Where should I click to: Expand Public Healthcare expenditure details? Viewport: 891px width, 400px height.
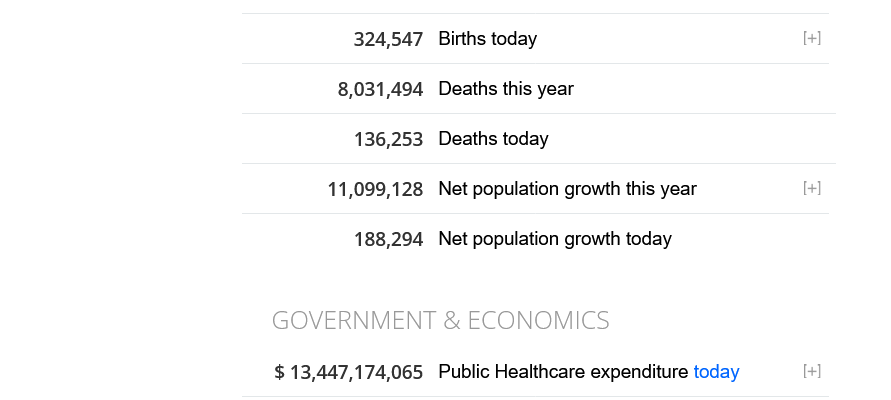pos(811,372)
